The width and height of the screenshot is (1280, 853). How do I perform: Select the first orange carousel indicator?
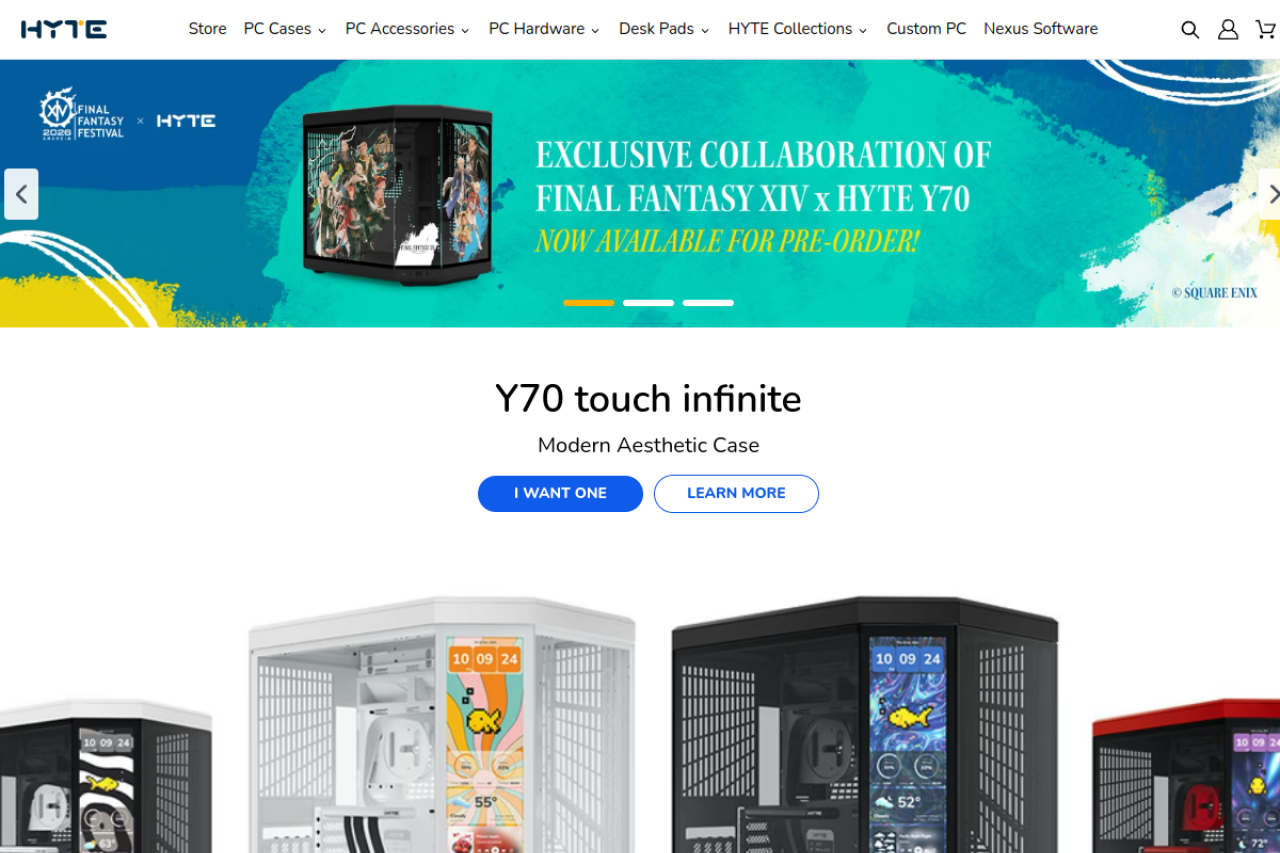(x=589, y=303)
